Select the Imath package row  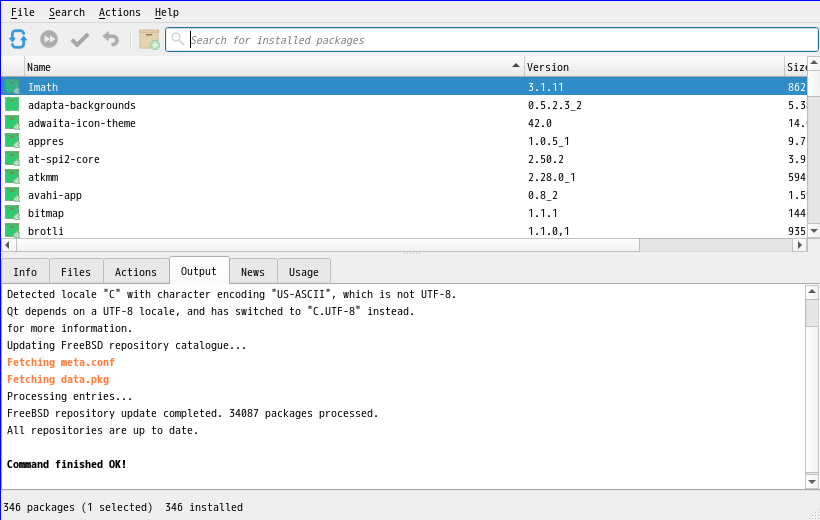404,87
